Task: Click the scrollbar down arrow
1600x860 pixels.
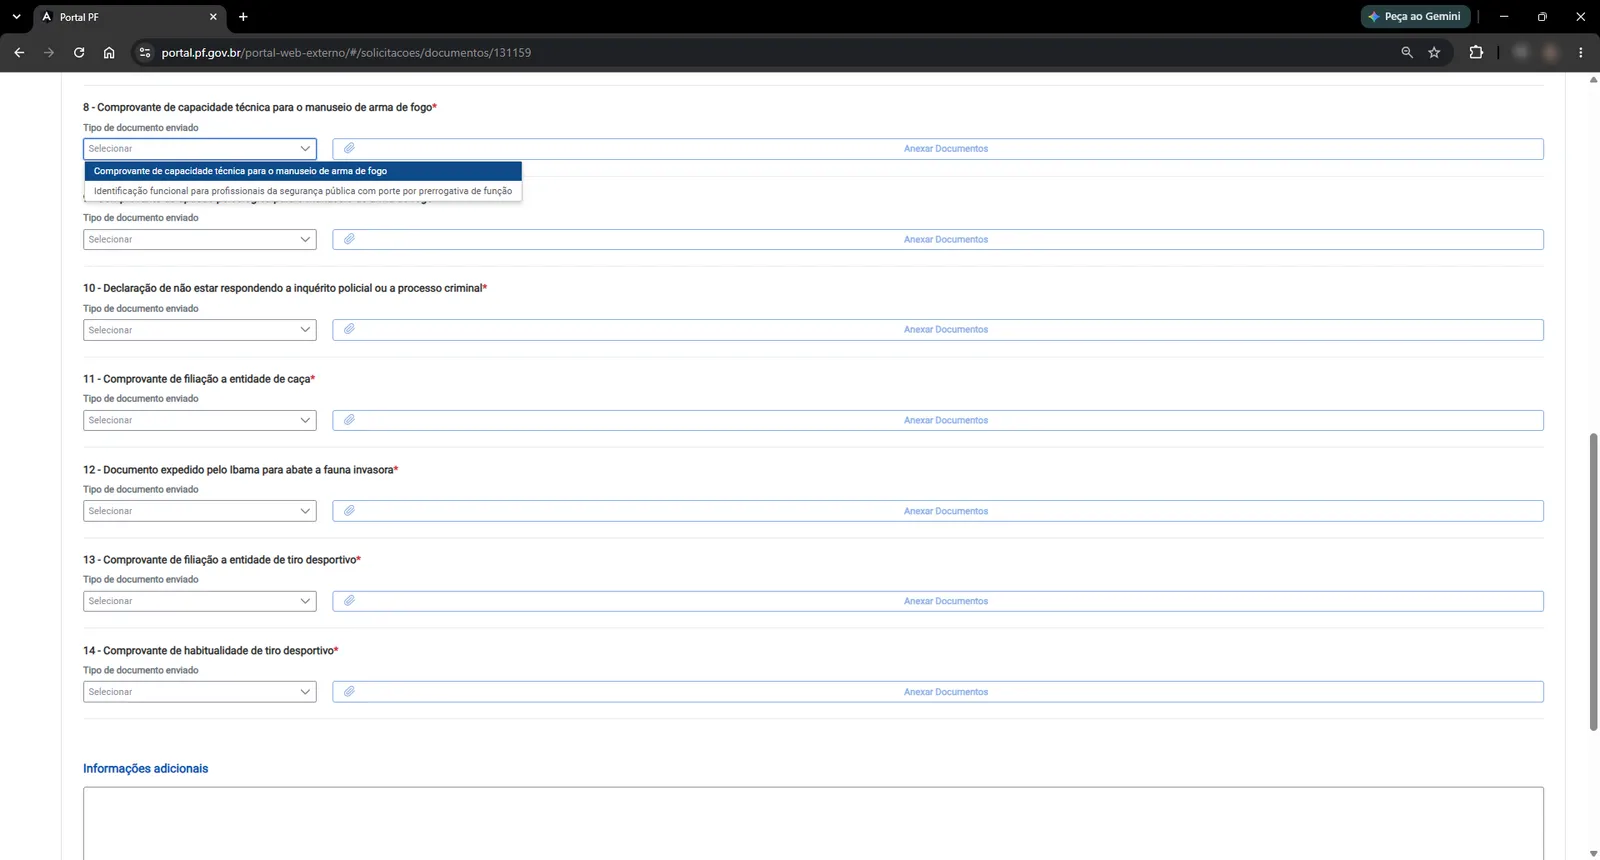Action: (x=1593, y=853)
